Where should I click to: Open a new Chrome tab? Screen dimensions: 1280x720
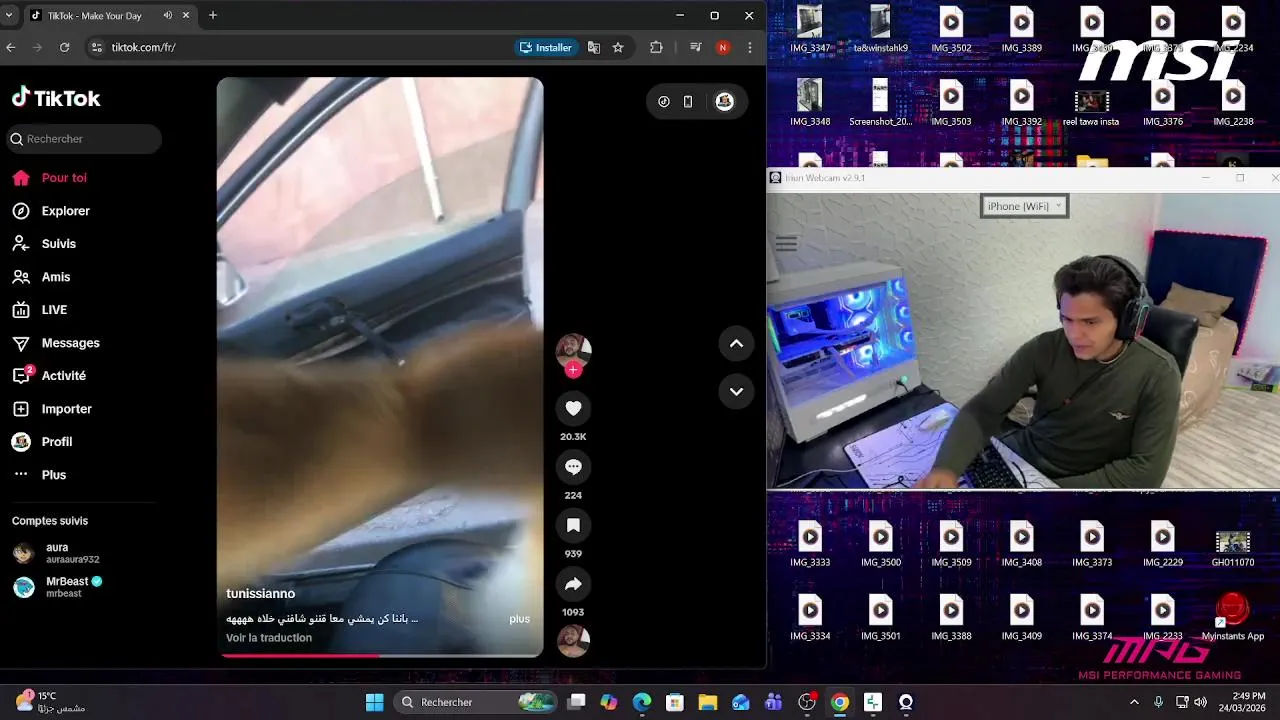213,15
